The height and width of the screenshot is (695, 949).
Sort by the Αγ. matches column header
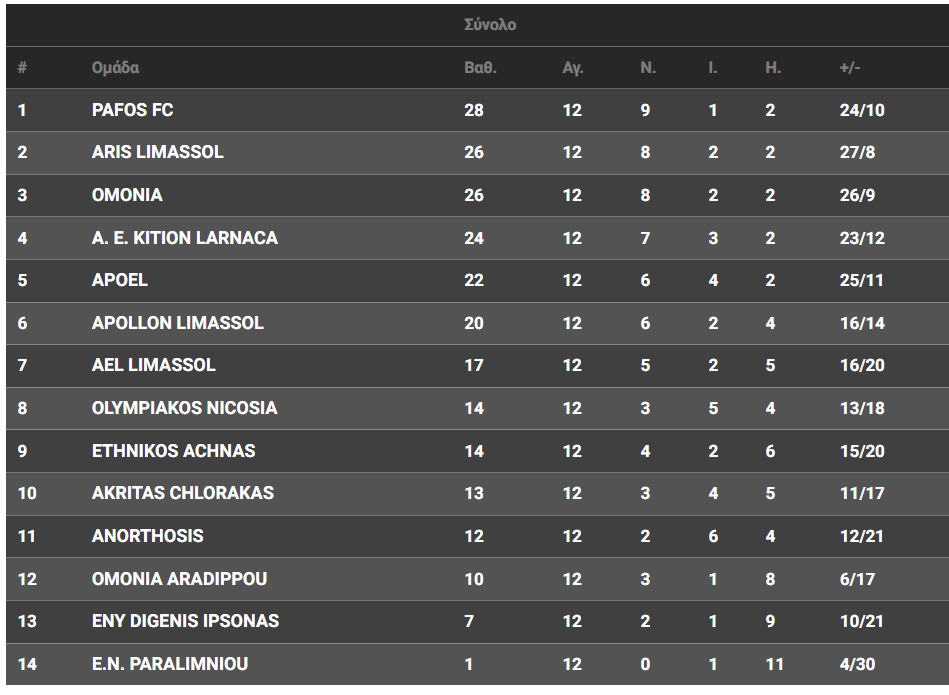(572, 68)
